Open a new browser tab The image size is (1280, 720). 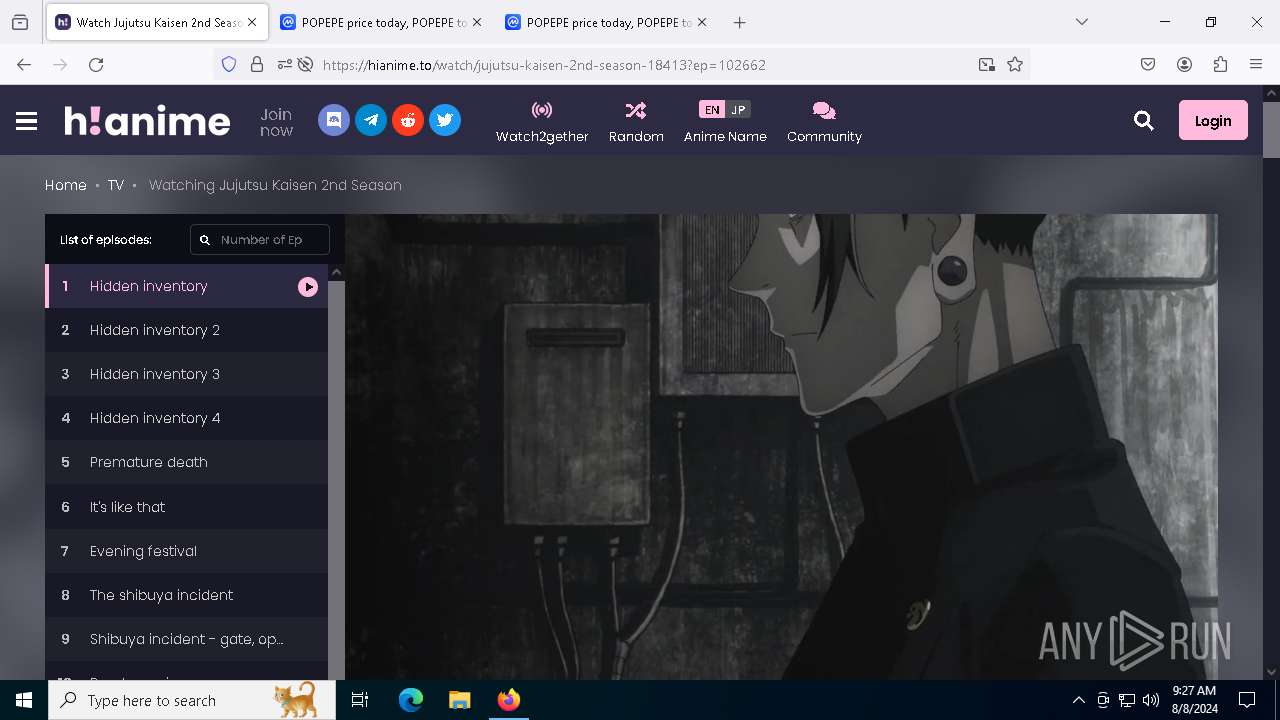point(739,22)
